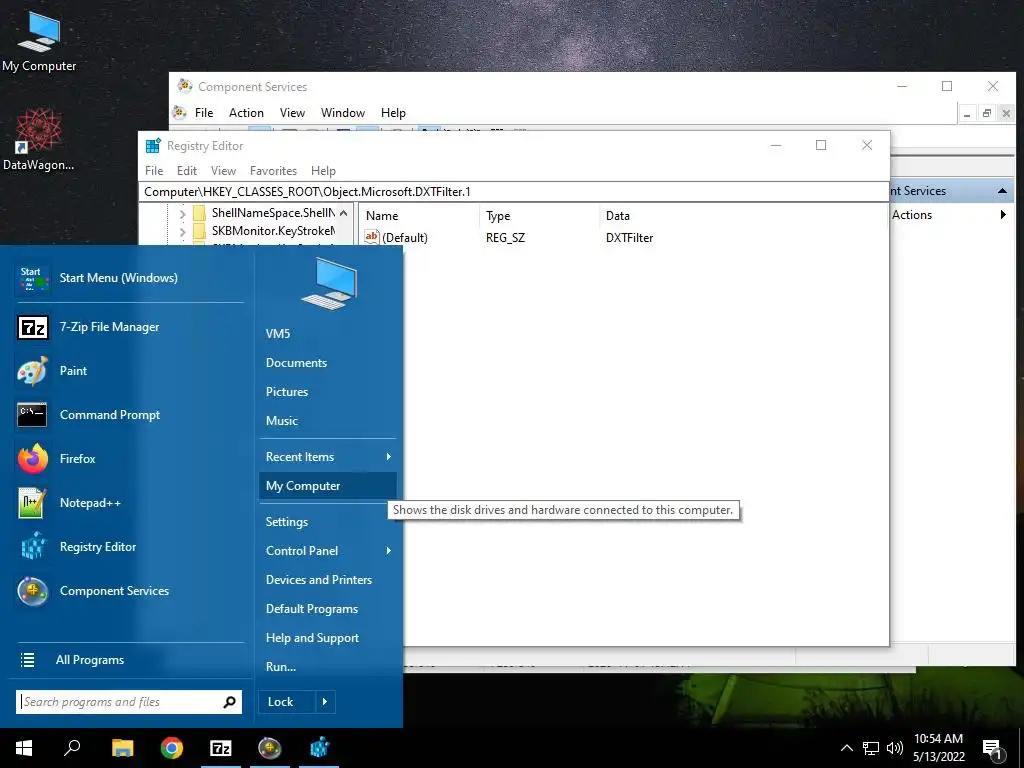Click the user computer picture in start menu
The height and width of the screenshot is (768, 1024).
tap(328, 283)
